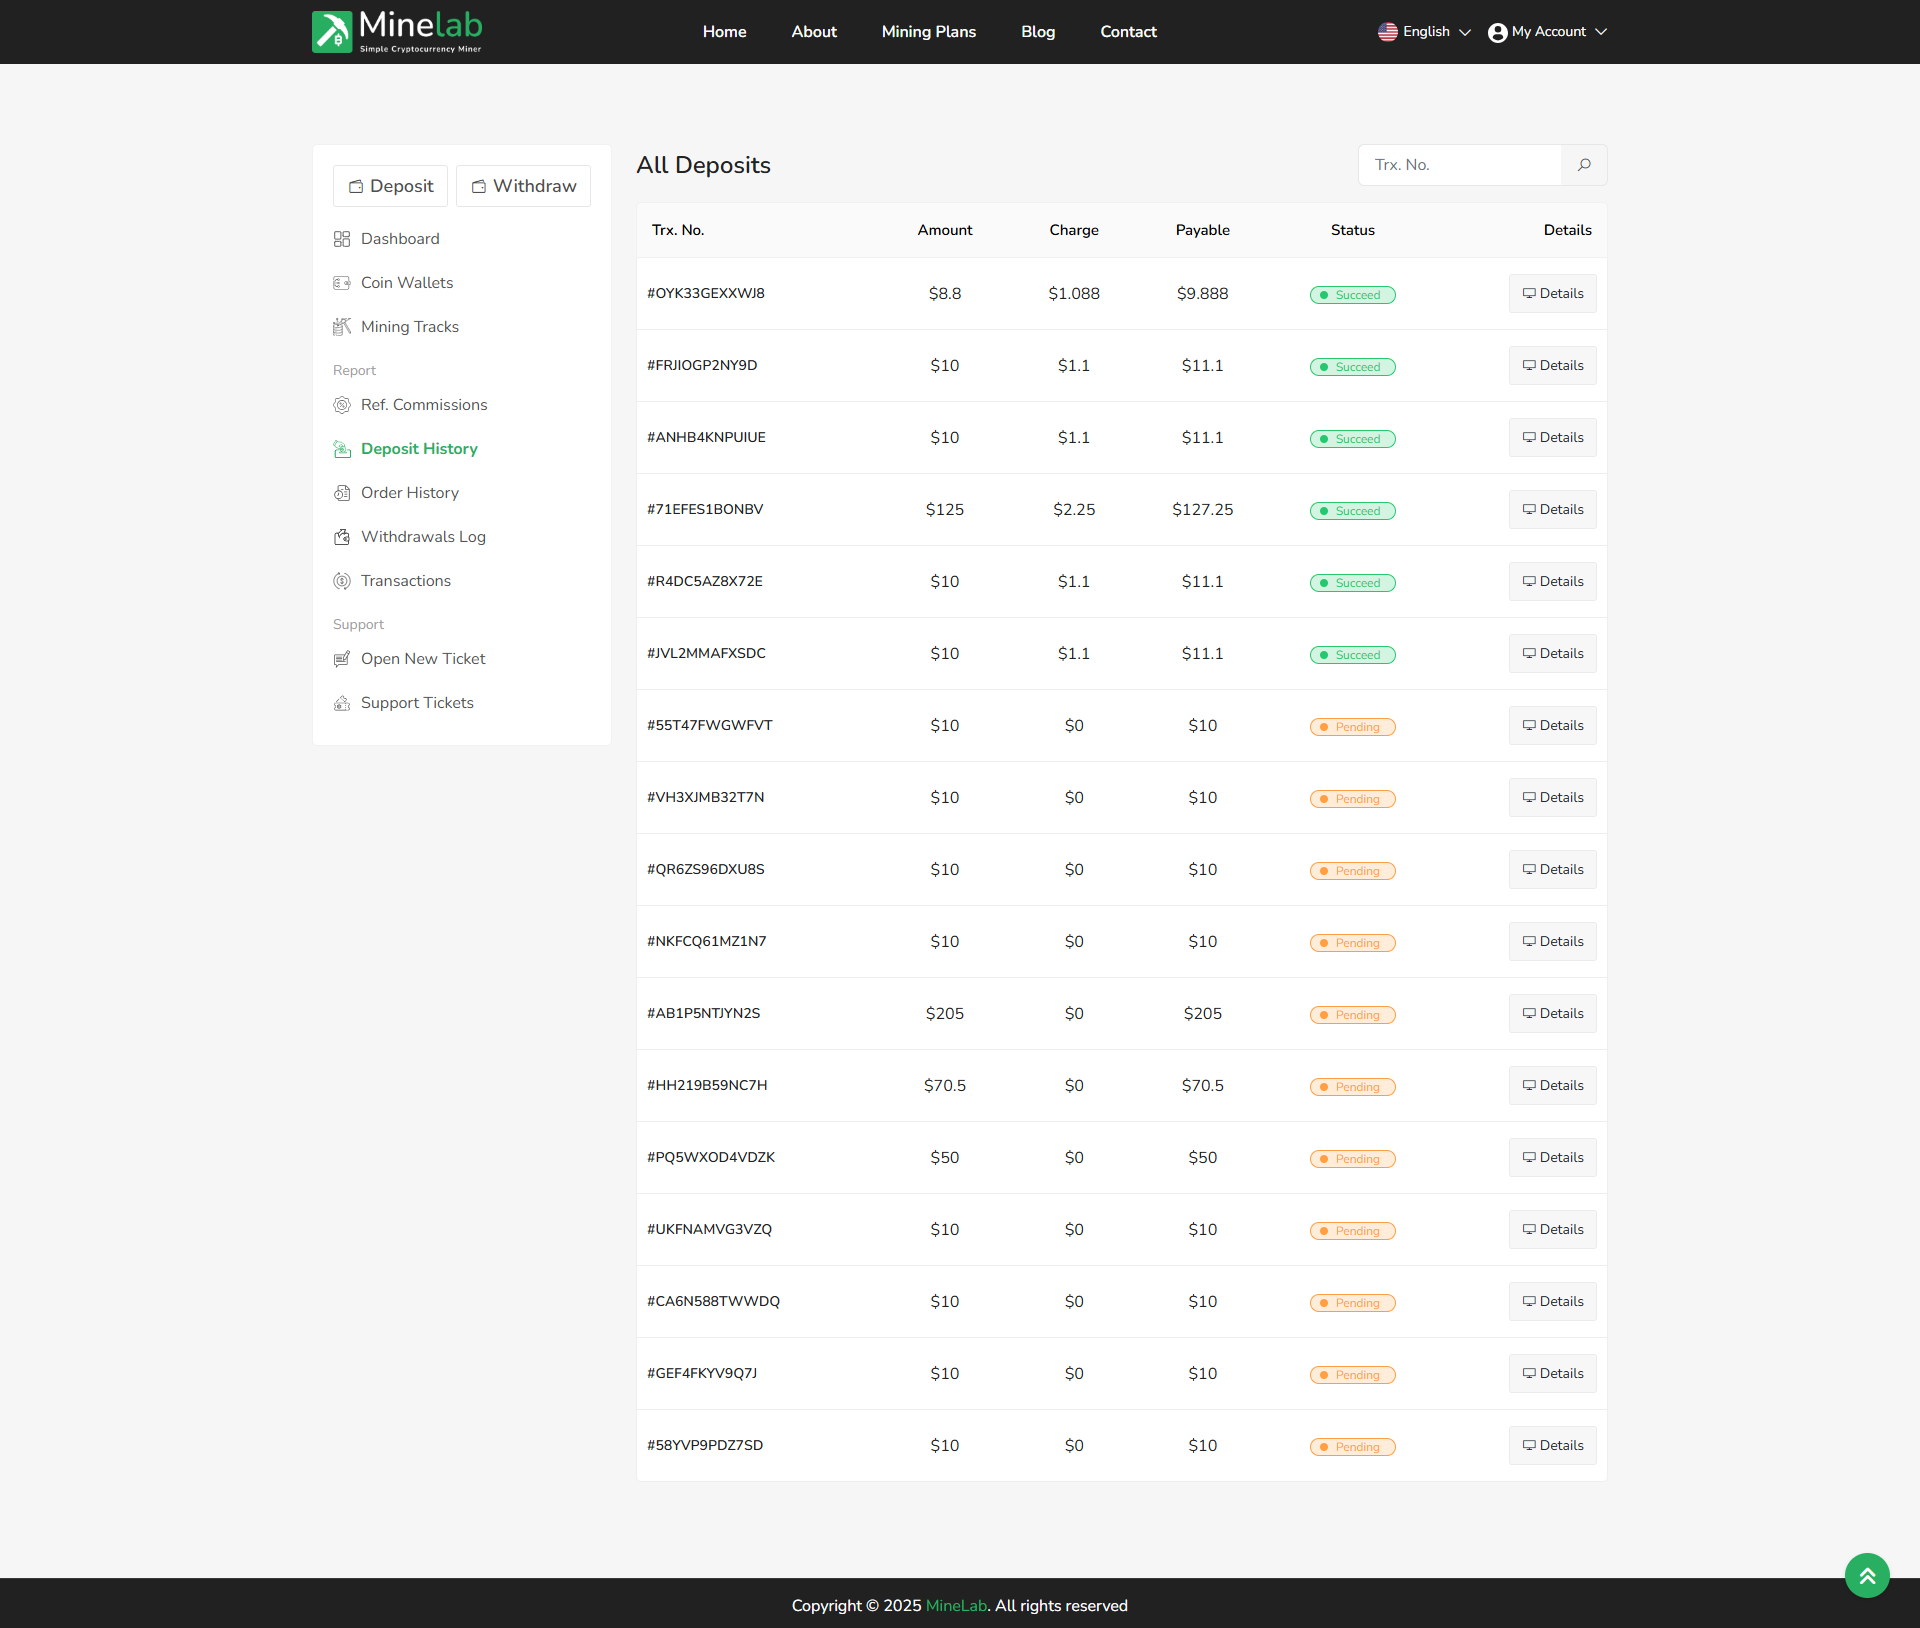Click the Withdraw button in sidebar
The height and width of the screenshot is (1628, 1920).
[523, 186]
